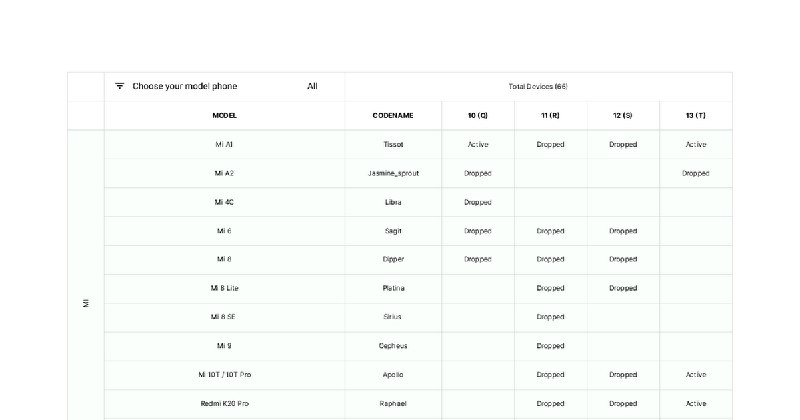Click Active status for Mi 10T Android 13
Screen dimensions: 800x420
(x=696, y=375)
